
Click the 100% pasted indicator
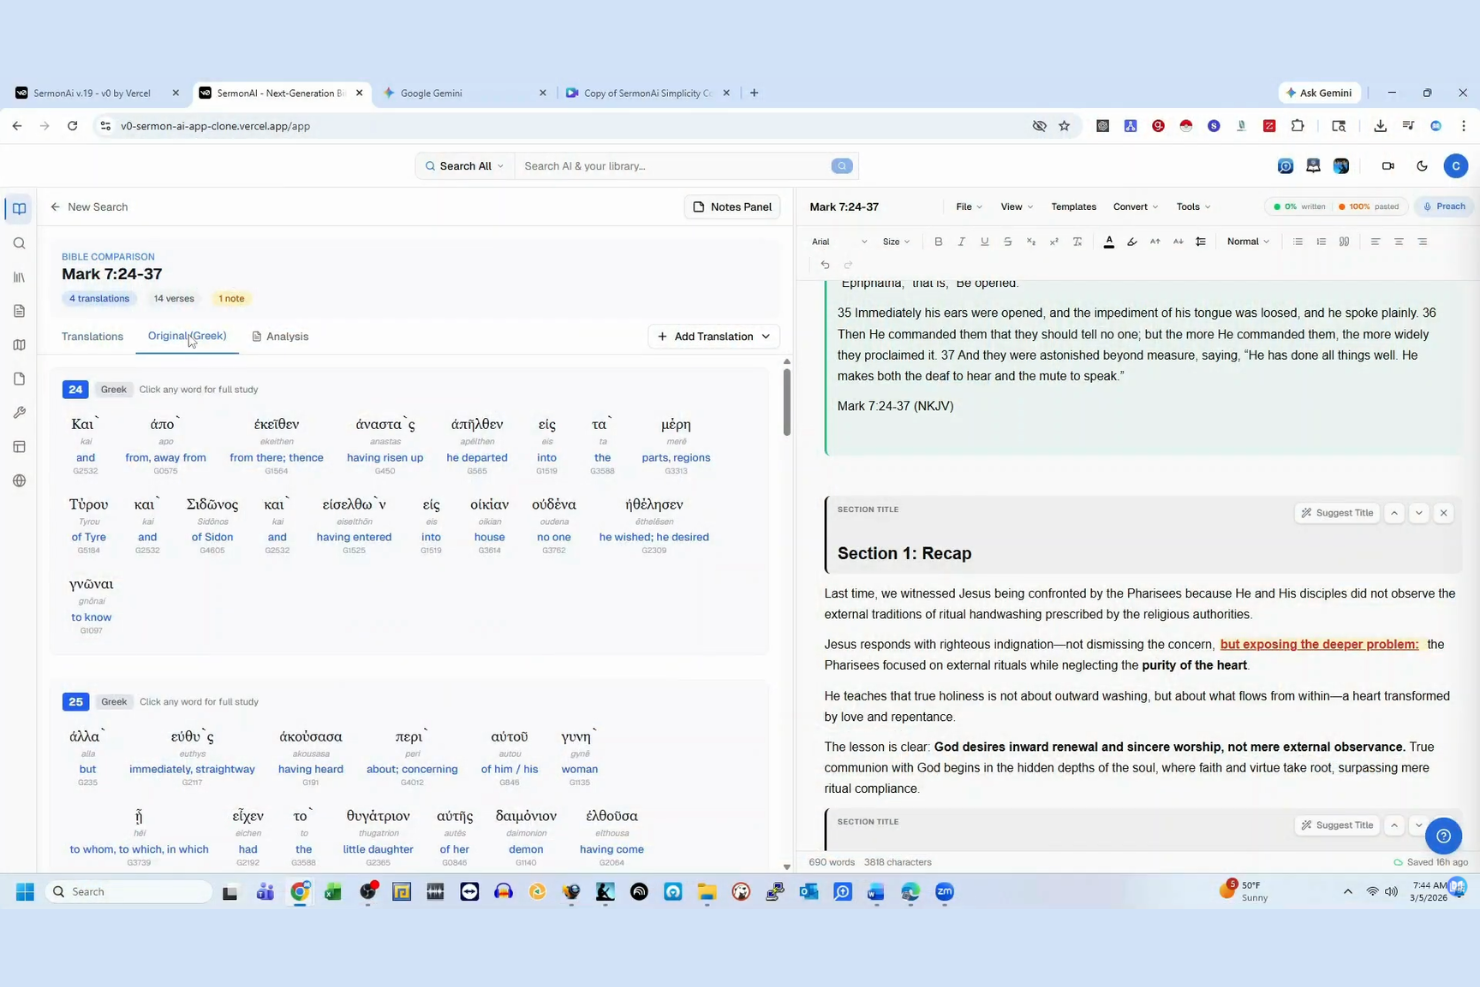[x=1367, y=206]
